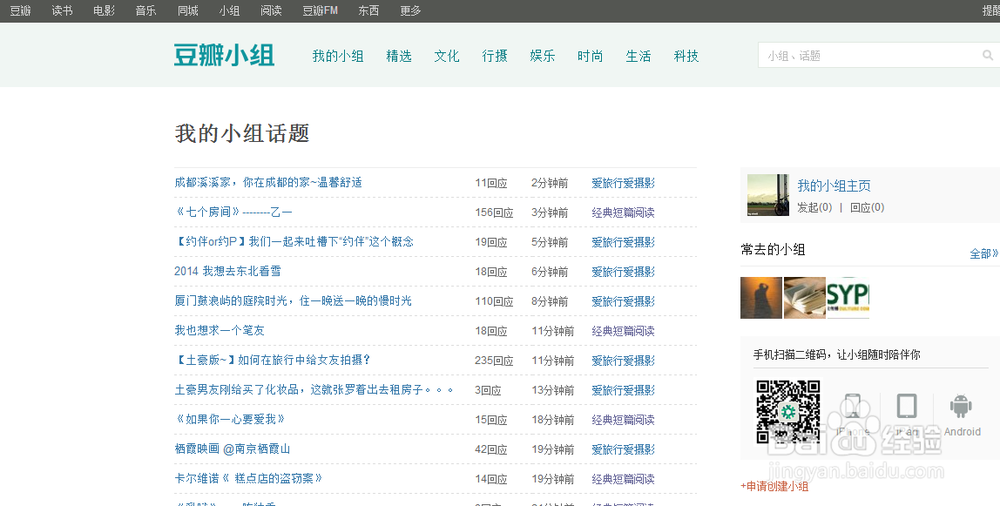Switch to 时尚 category tab
1000x506 pixels.
click(591, 56)
